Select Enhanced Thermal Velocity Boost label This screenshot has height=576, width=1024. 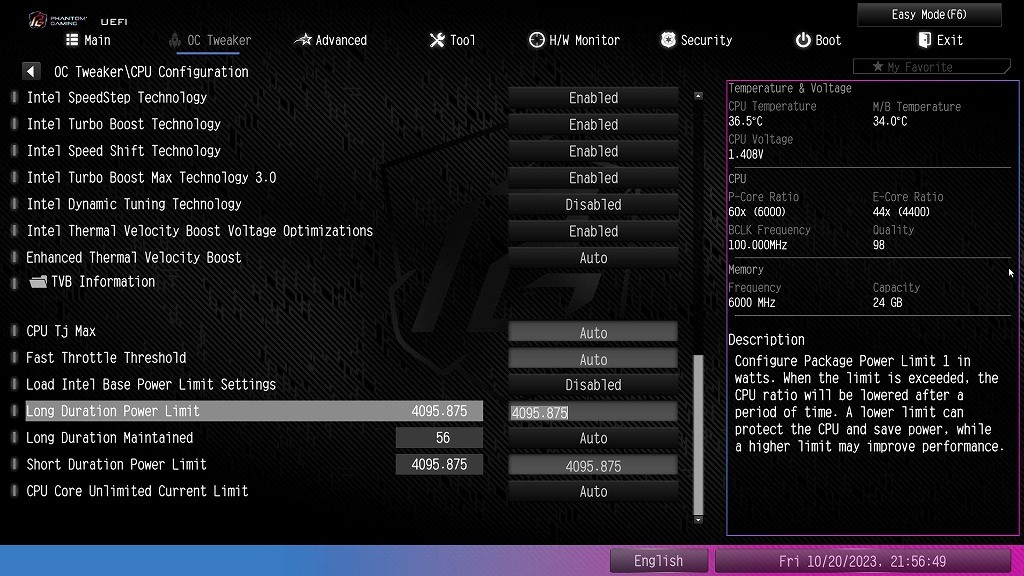click(134, 258)
